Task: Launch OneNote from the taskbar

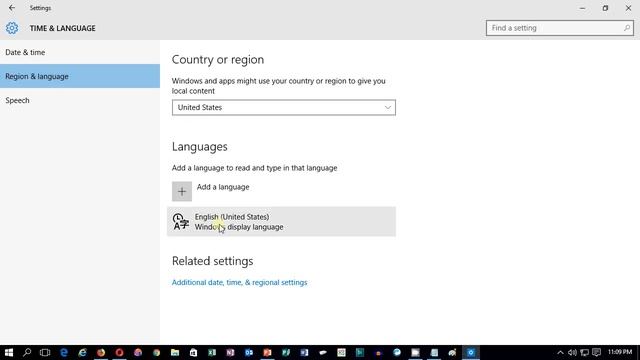Action: 230,352
